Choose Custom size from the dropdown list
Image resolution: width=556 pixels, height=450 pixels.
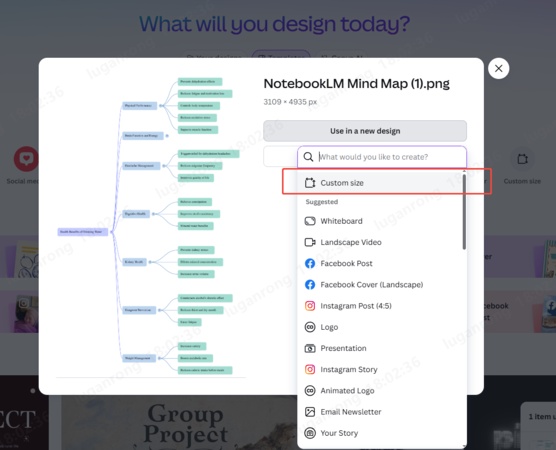379,183
